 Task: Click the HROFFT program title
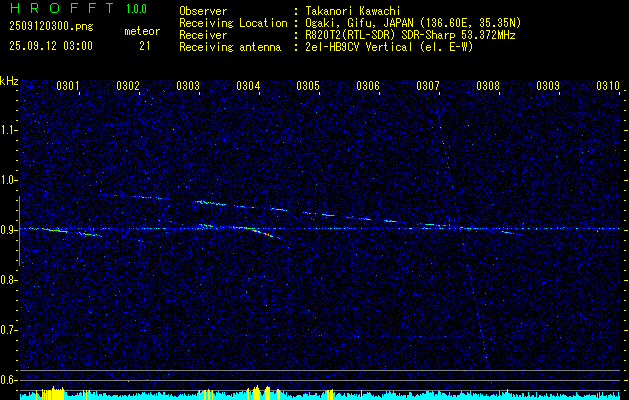61,8
